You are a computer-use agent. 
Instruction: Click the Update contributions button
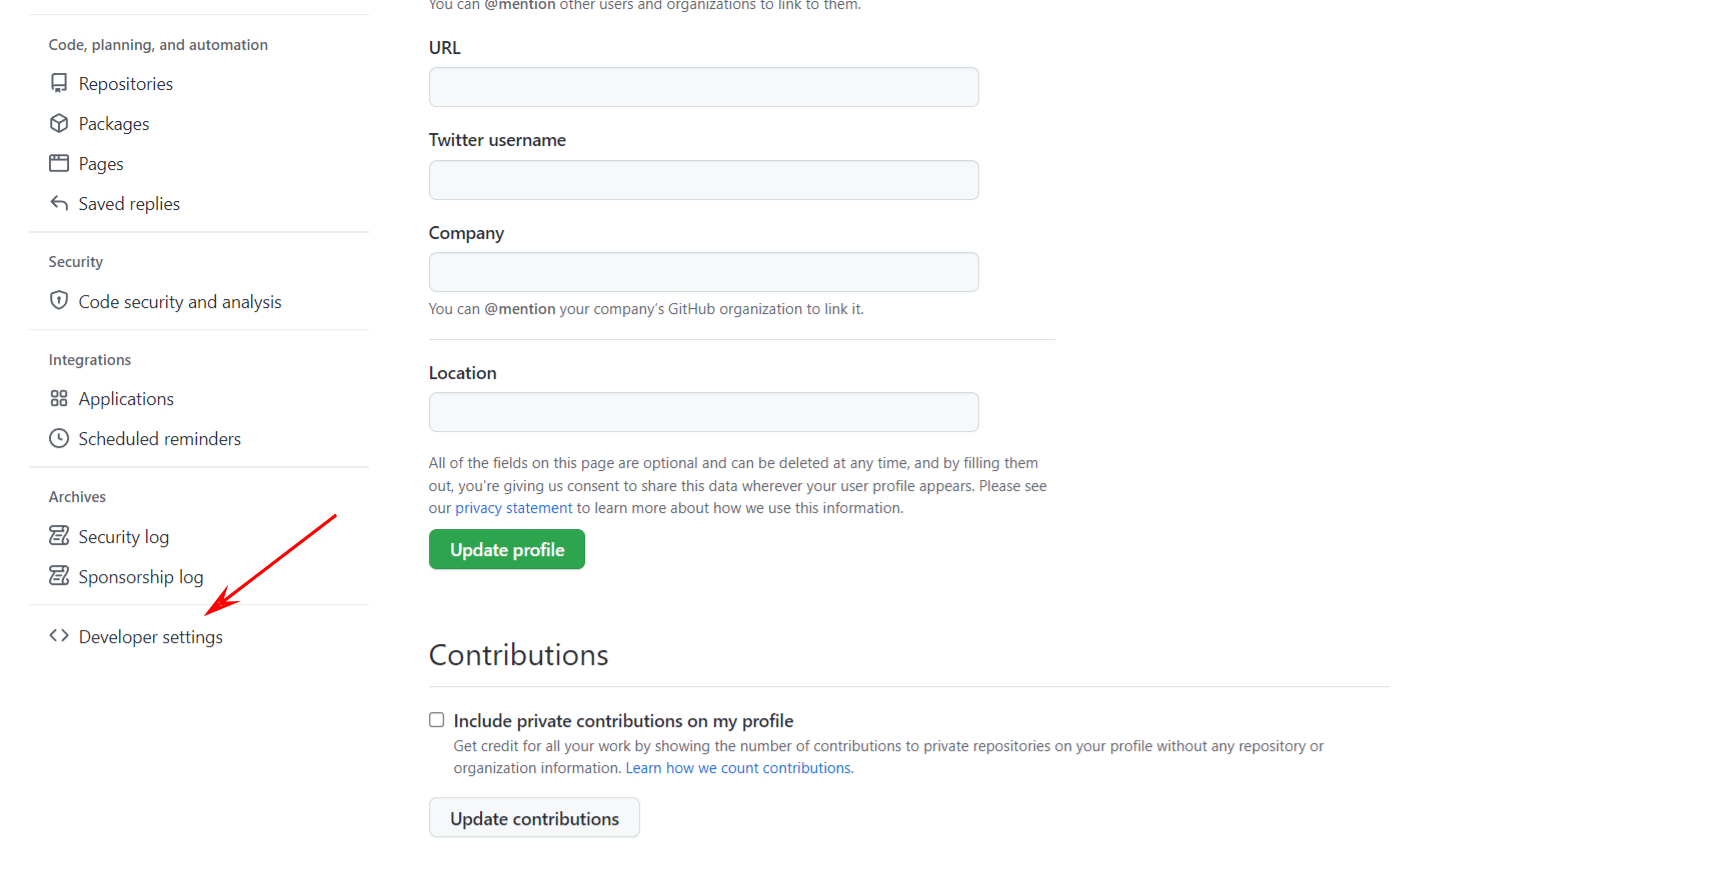(x=533, y=817)
